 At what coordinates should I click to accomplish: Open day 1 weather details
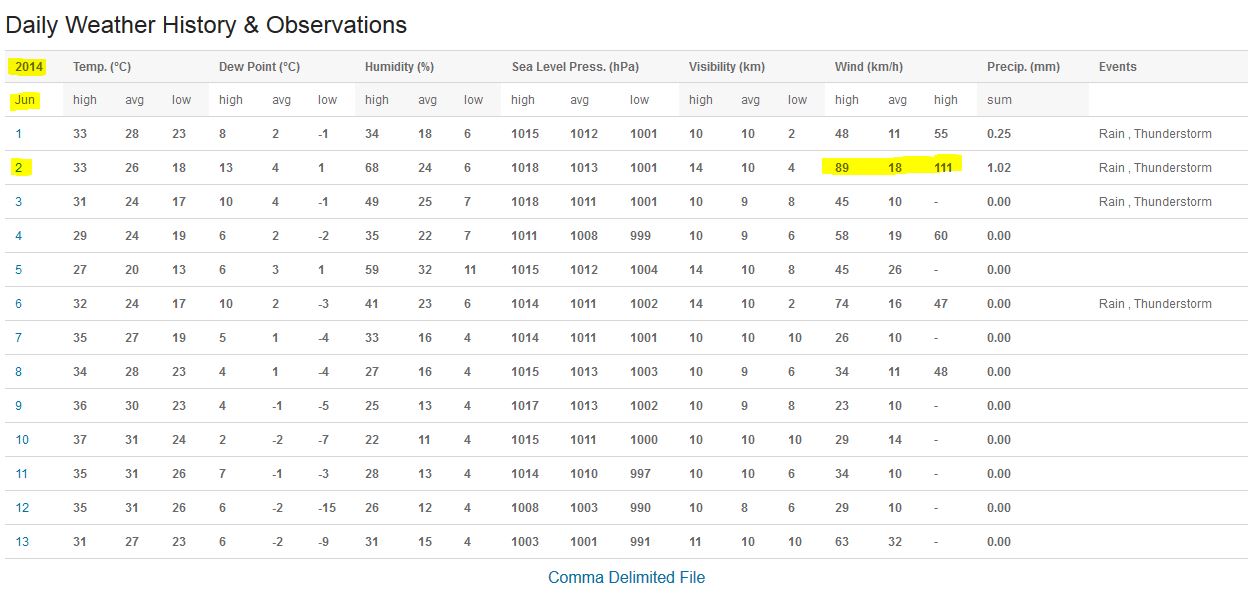(x=19, y=133)
